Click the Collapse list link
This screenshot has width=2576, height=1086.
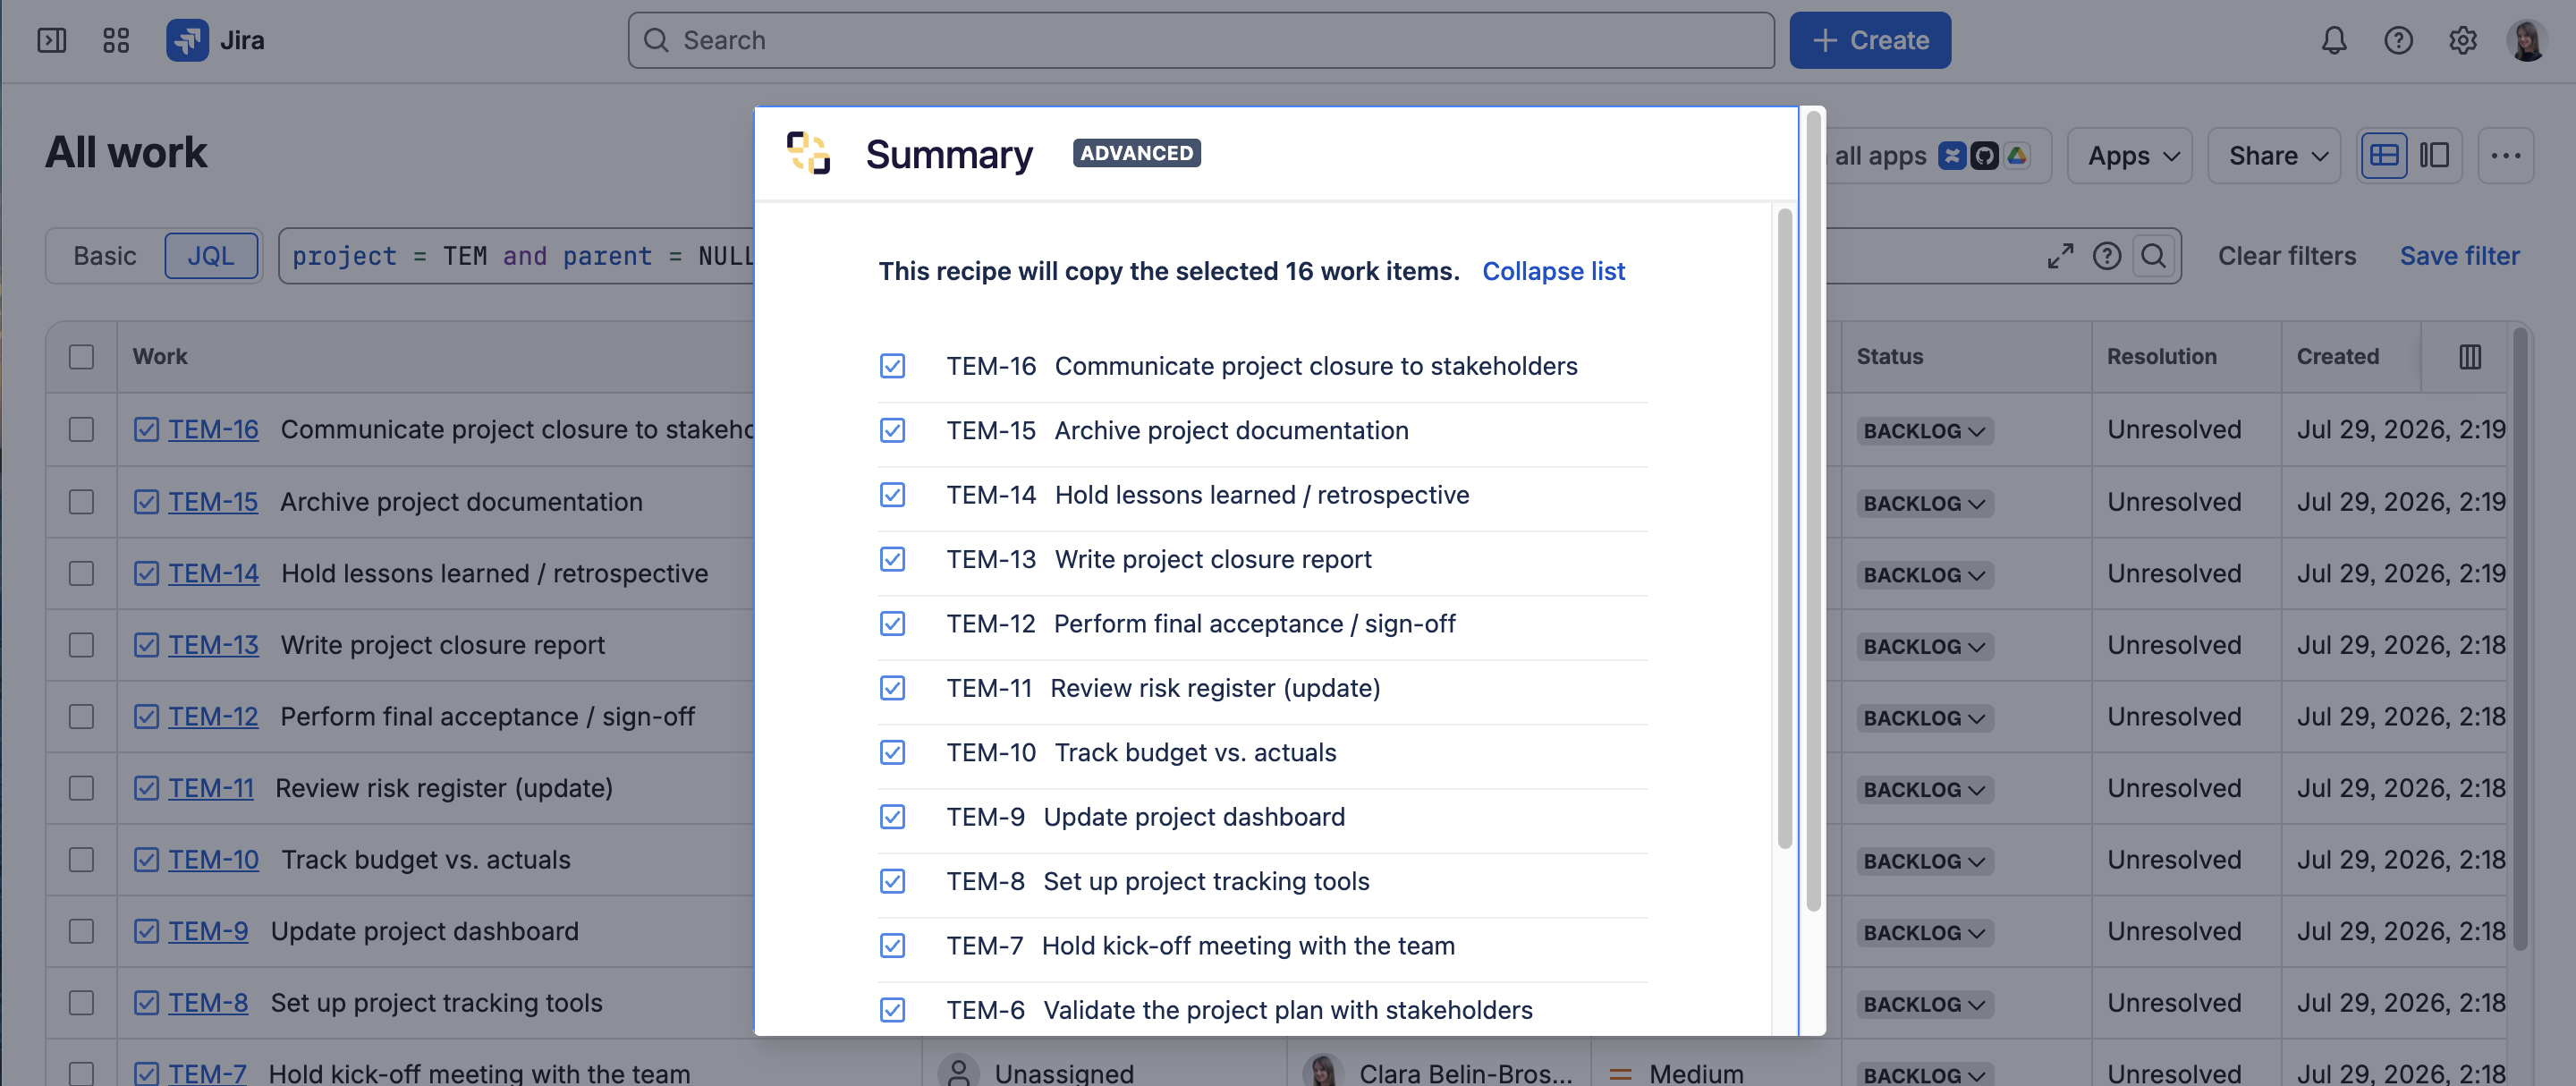pyautogui.click(x=1553, y=271)
